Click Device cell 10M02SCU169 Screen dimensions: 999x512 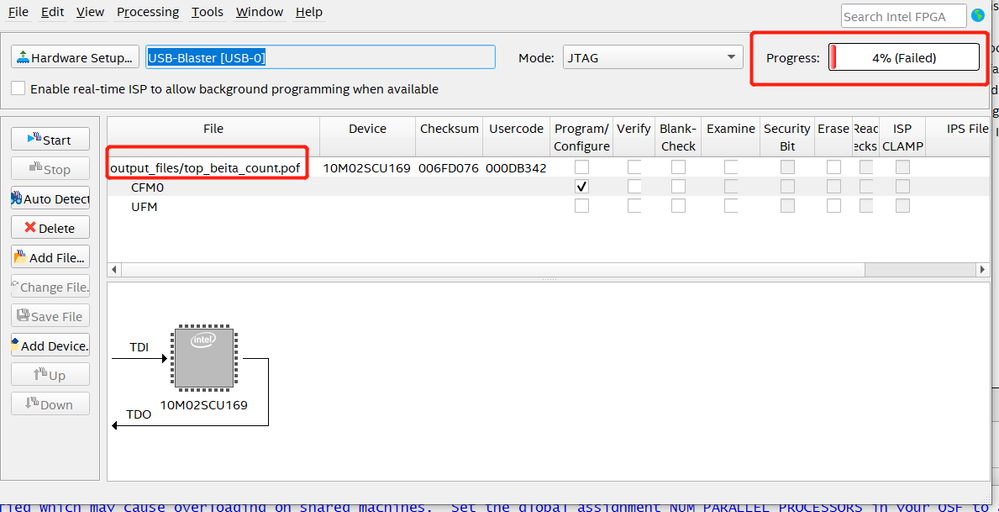click(x=367, y=168)
